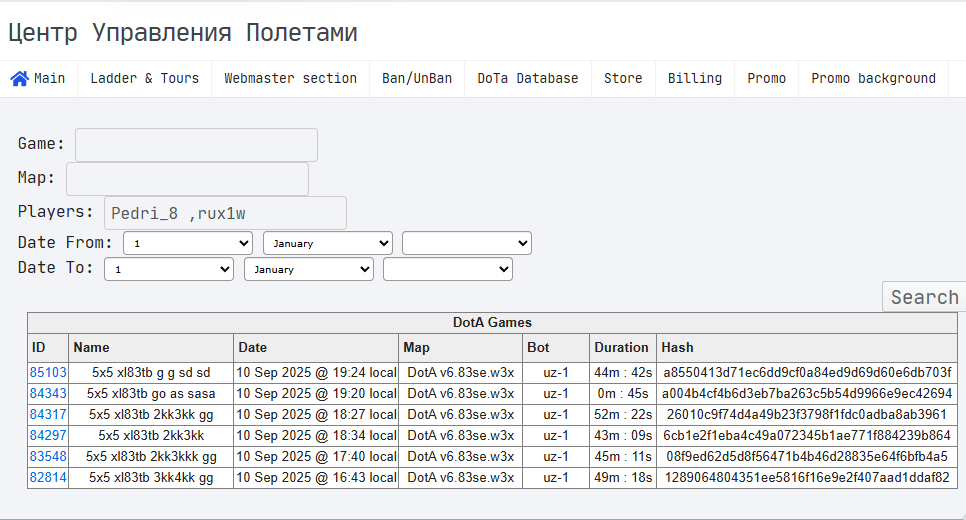
Task: Navigate to Billing section
Action: click(695, 79)
